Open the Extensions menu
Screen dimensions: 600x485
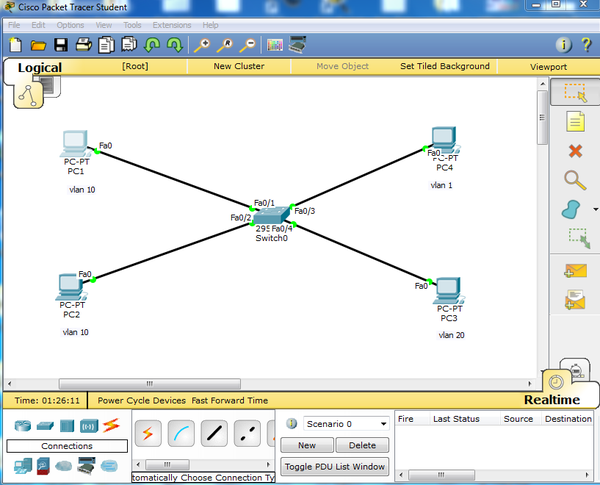172,25
